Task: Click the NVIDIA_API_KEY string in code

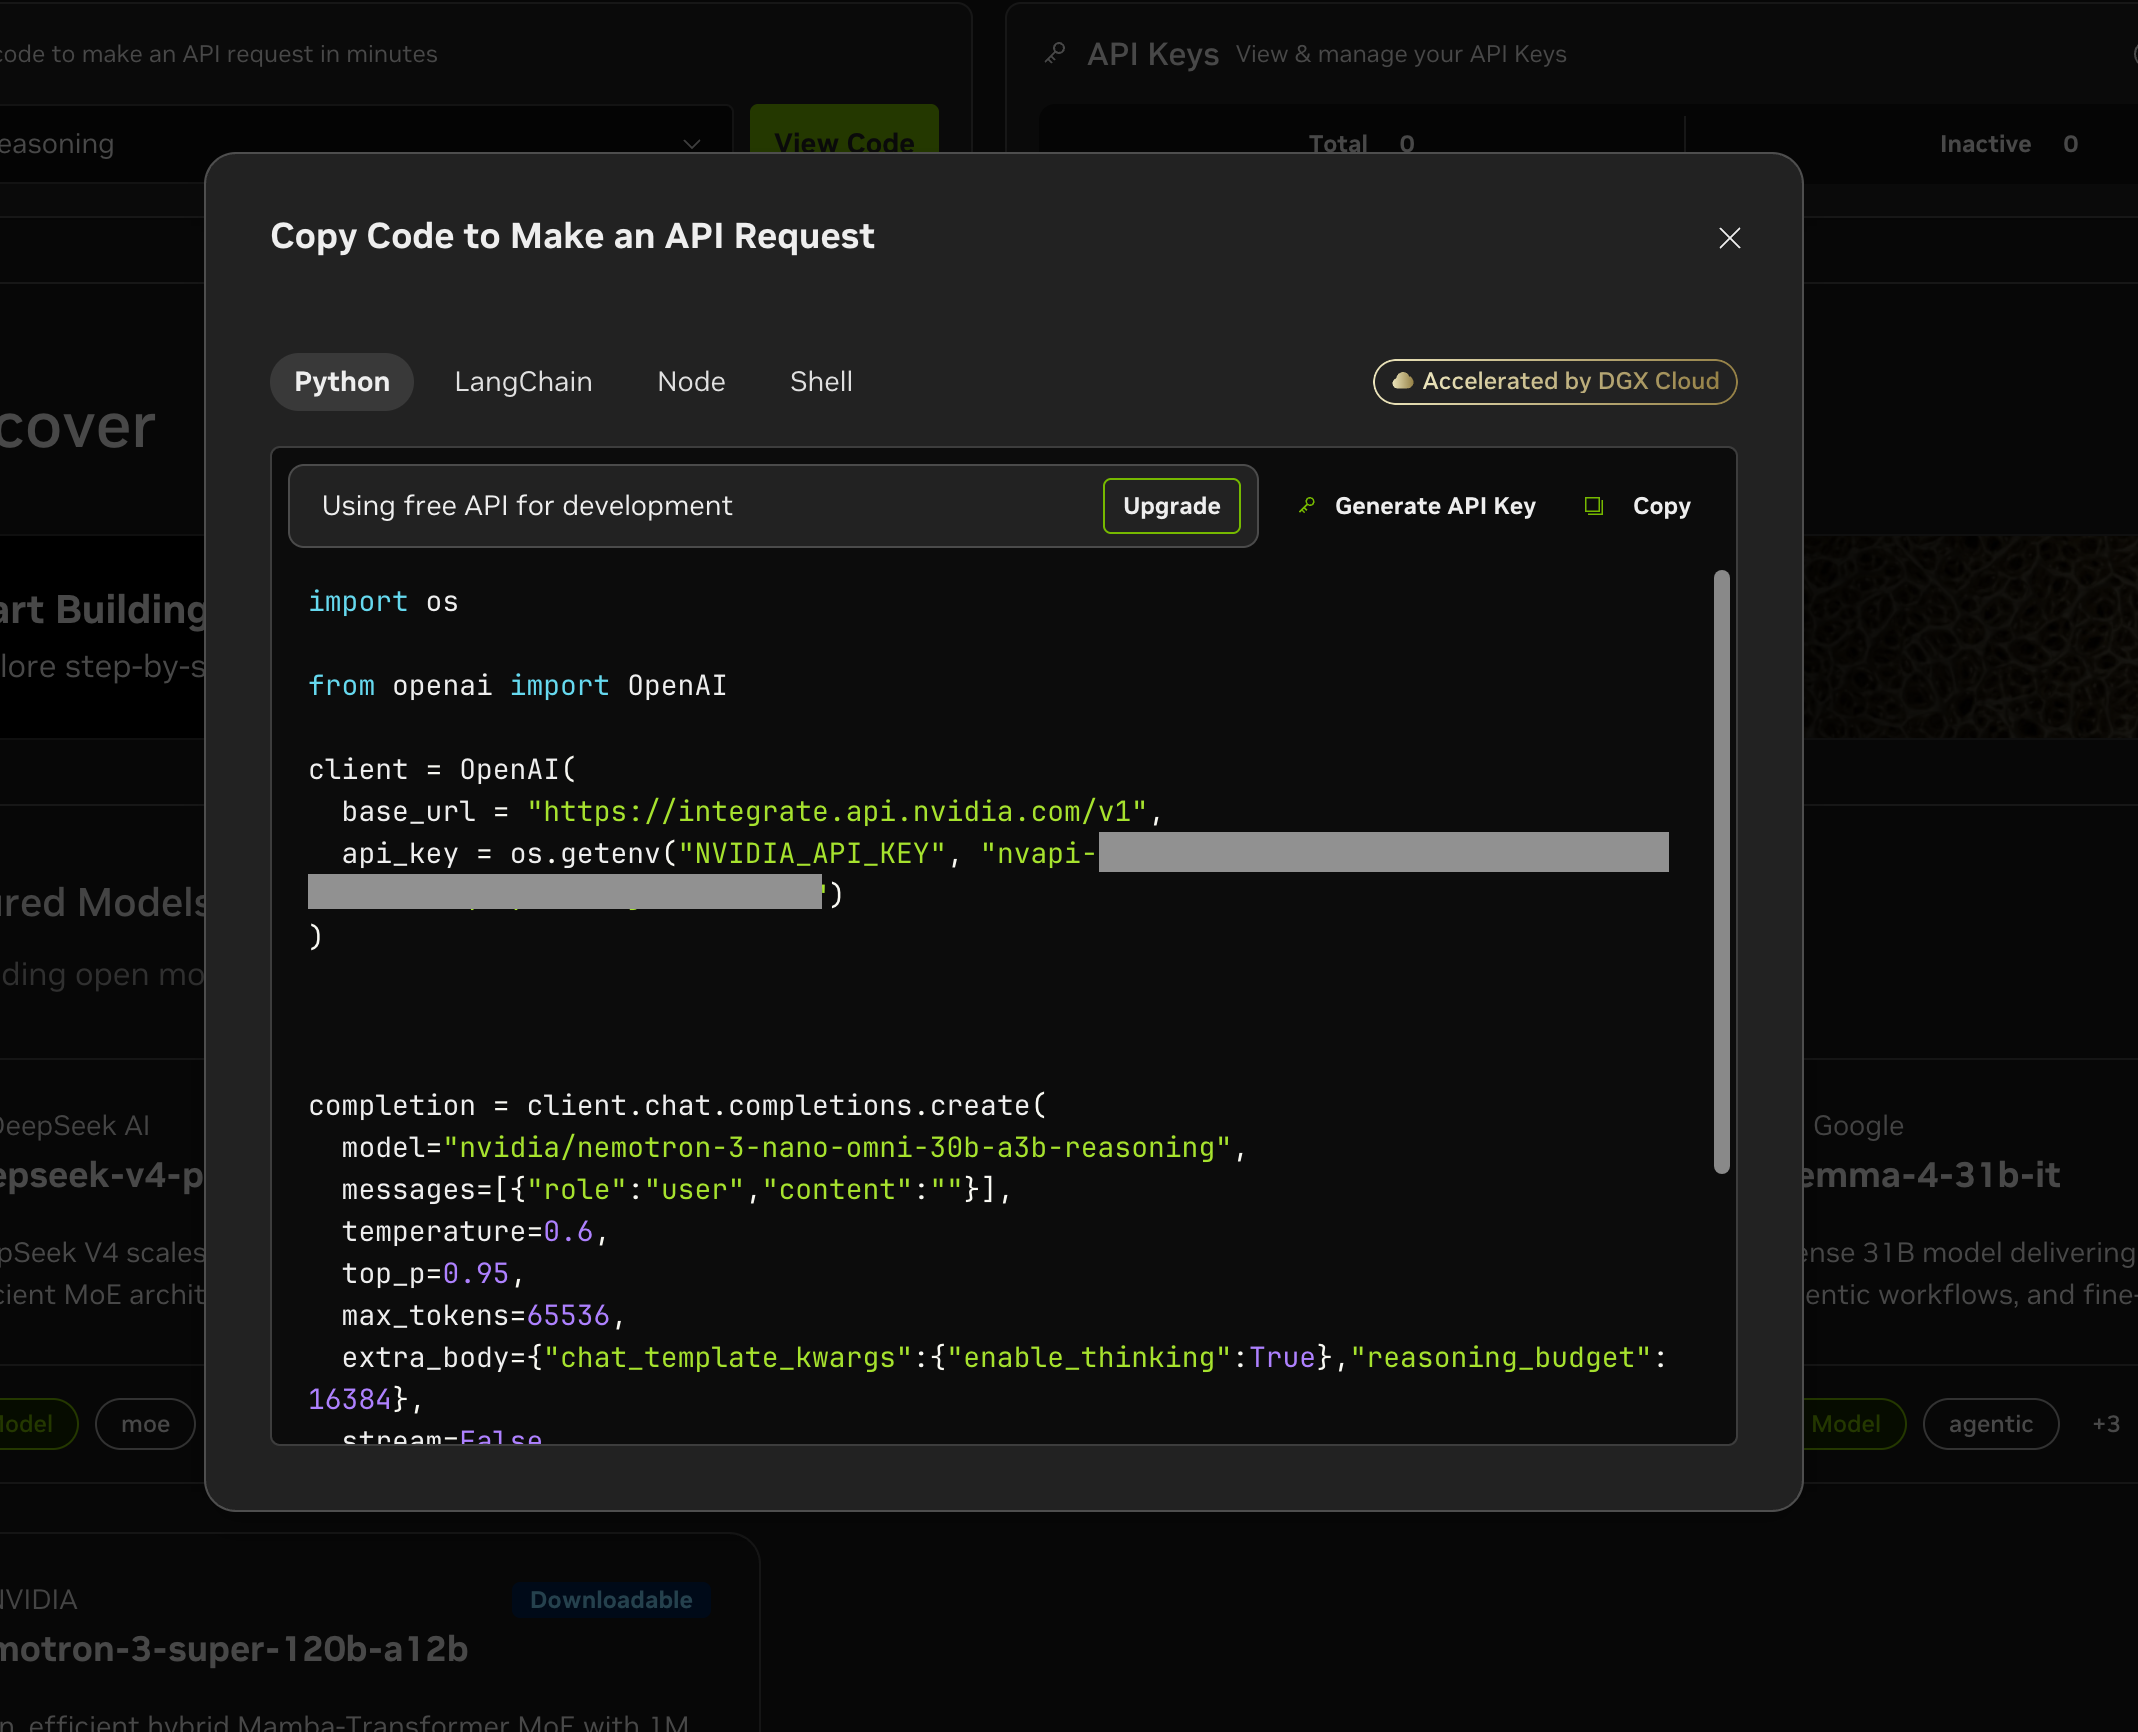Action: click(812, 853)
